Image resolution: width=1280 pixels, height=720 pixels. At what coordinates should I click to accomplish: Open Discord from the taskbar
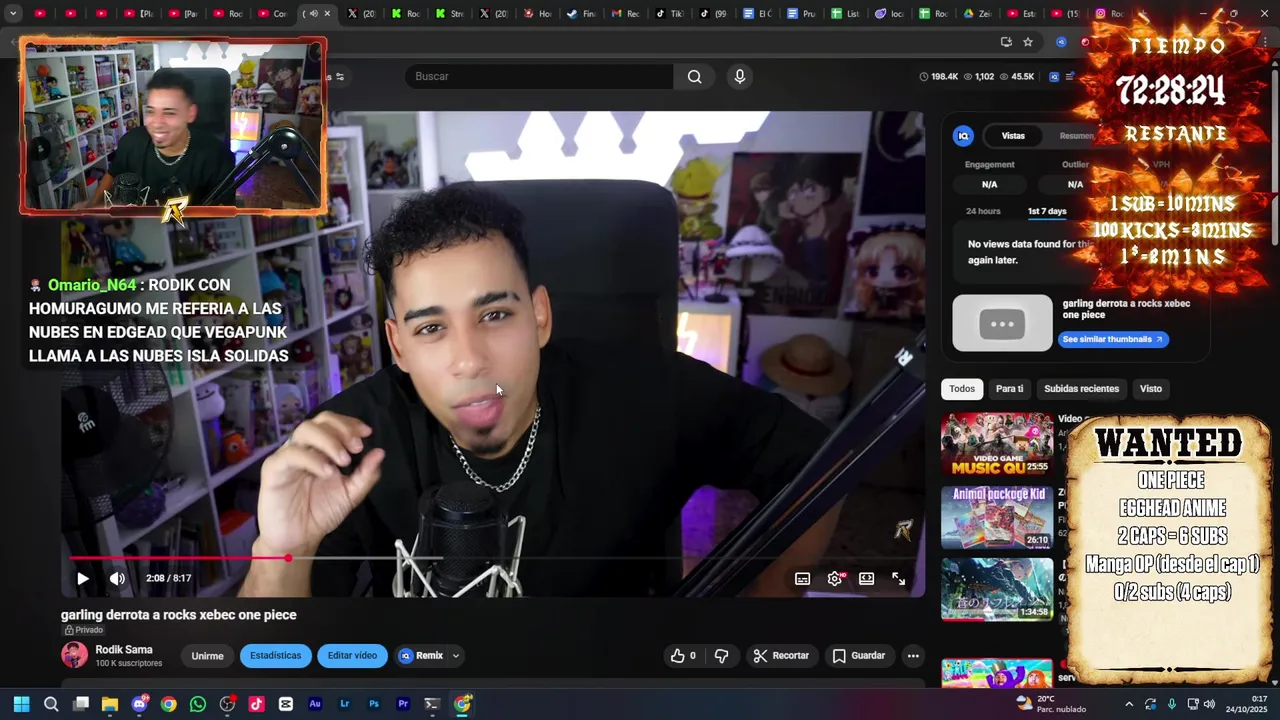tap(139, 704)
